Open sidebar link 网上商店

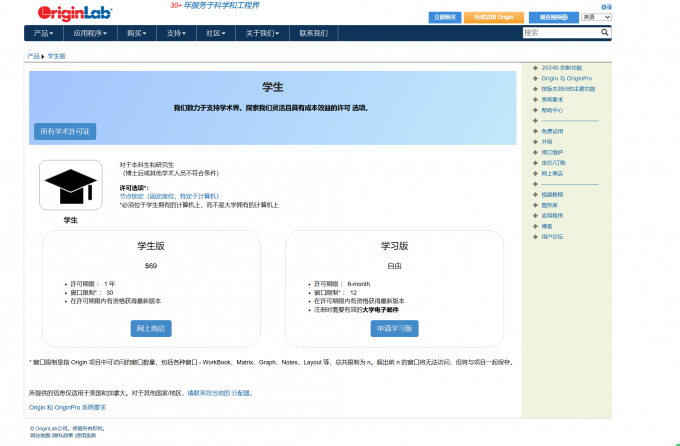[x=552, y=174]
